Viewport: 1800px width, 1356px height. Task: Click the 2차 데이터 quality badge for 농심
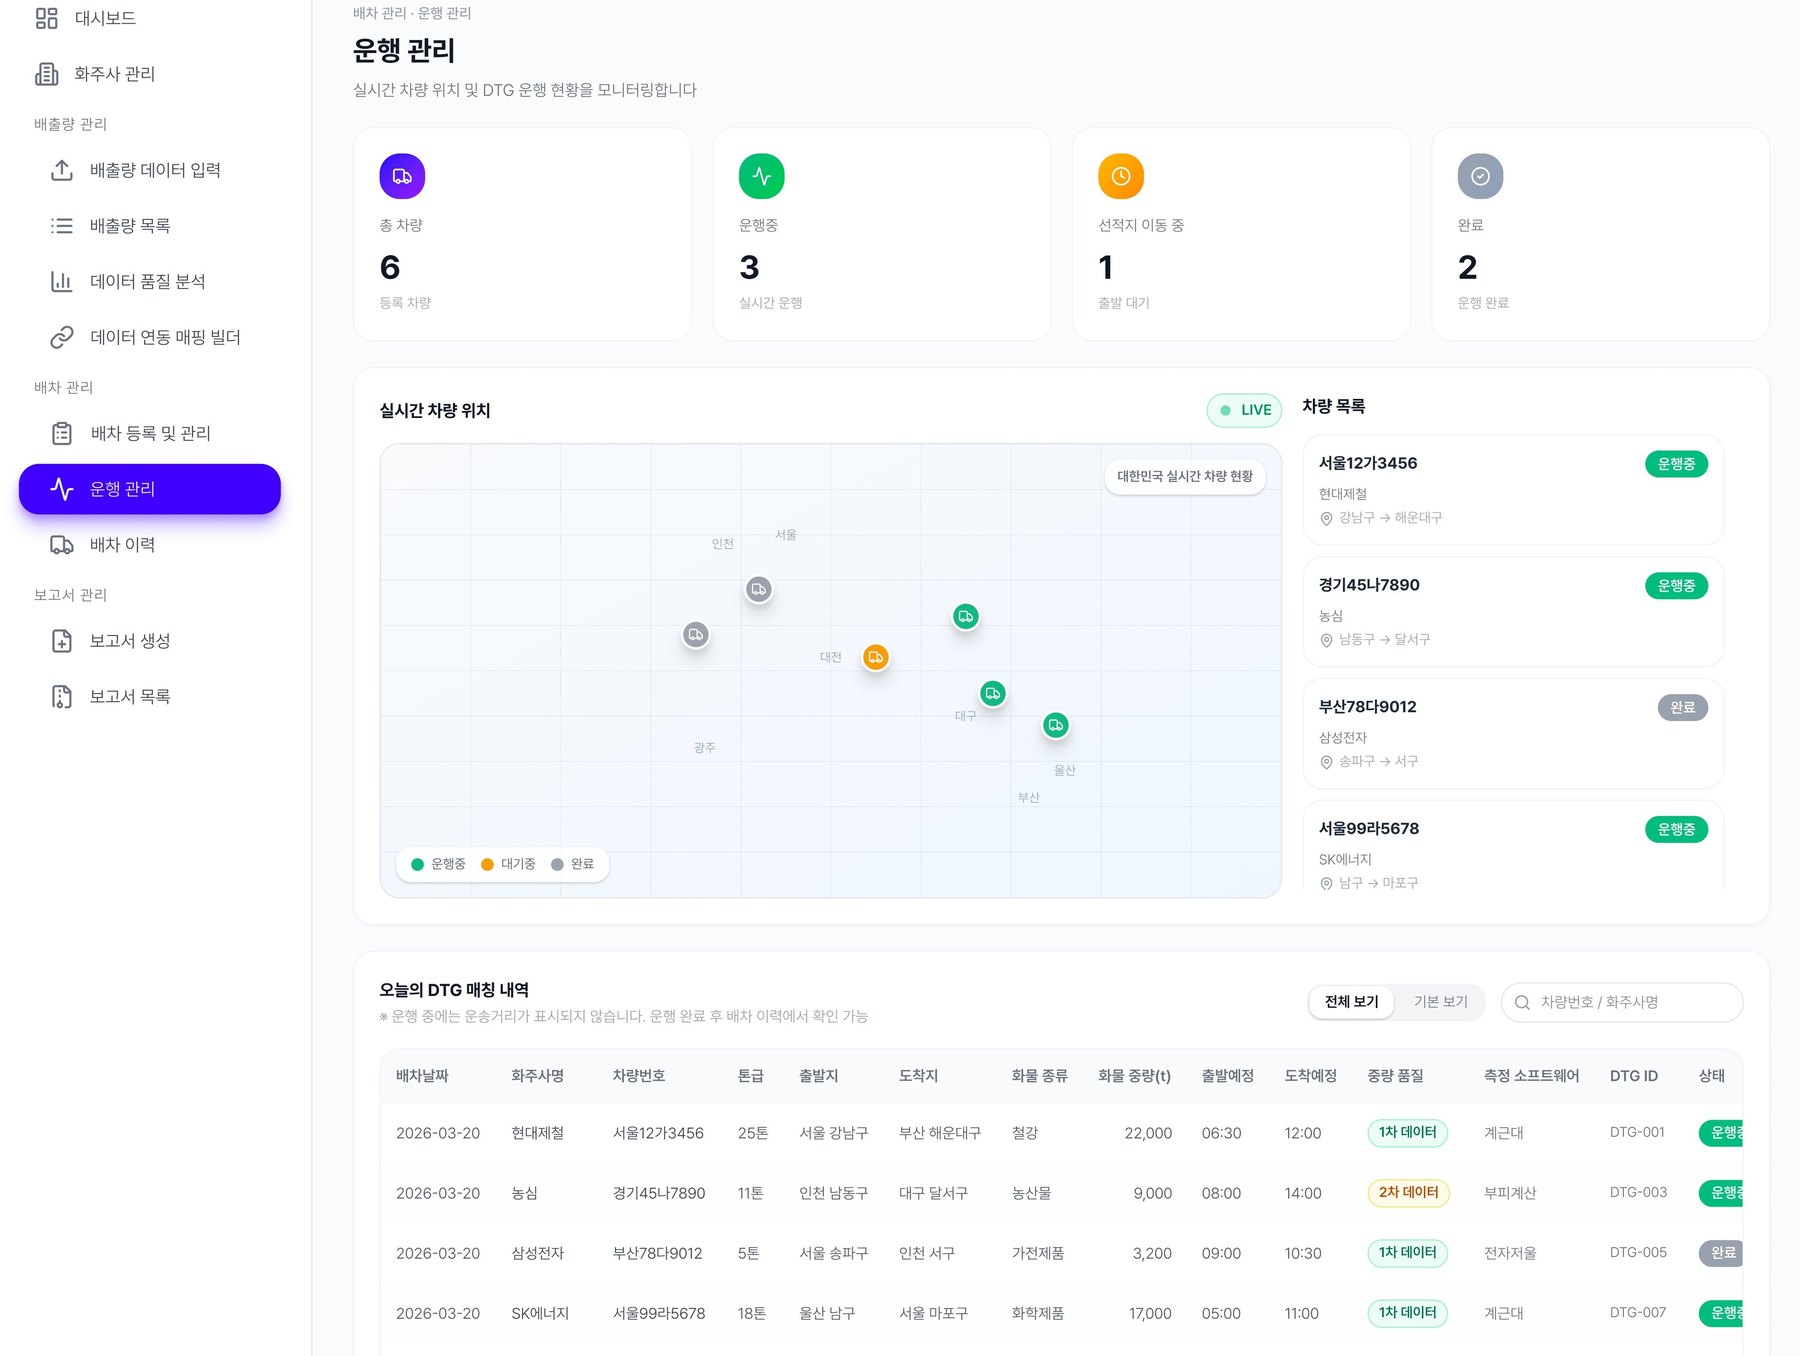tap(1408, 1193)
